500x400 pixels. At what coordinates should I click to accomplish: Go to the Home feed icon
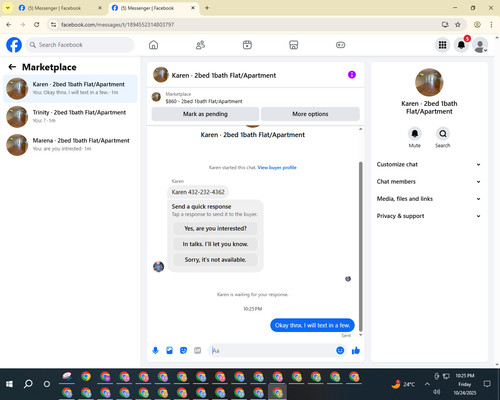coord(153,45)
